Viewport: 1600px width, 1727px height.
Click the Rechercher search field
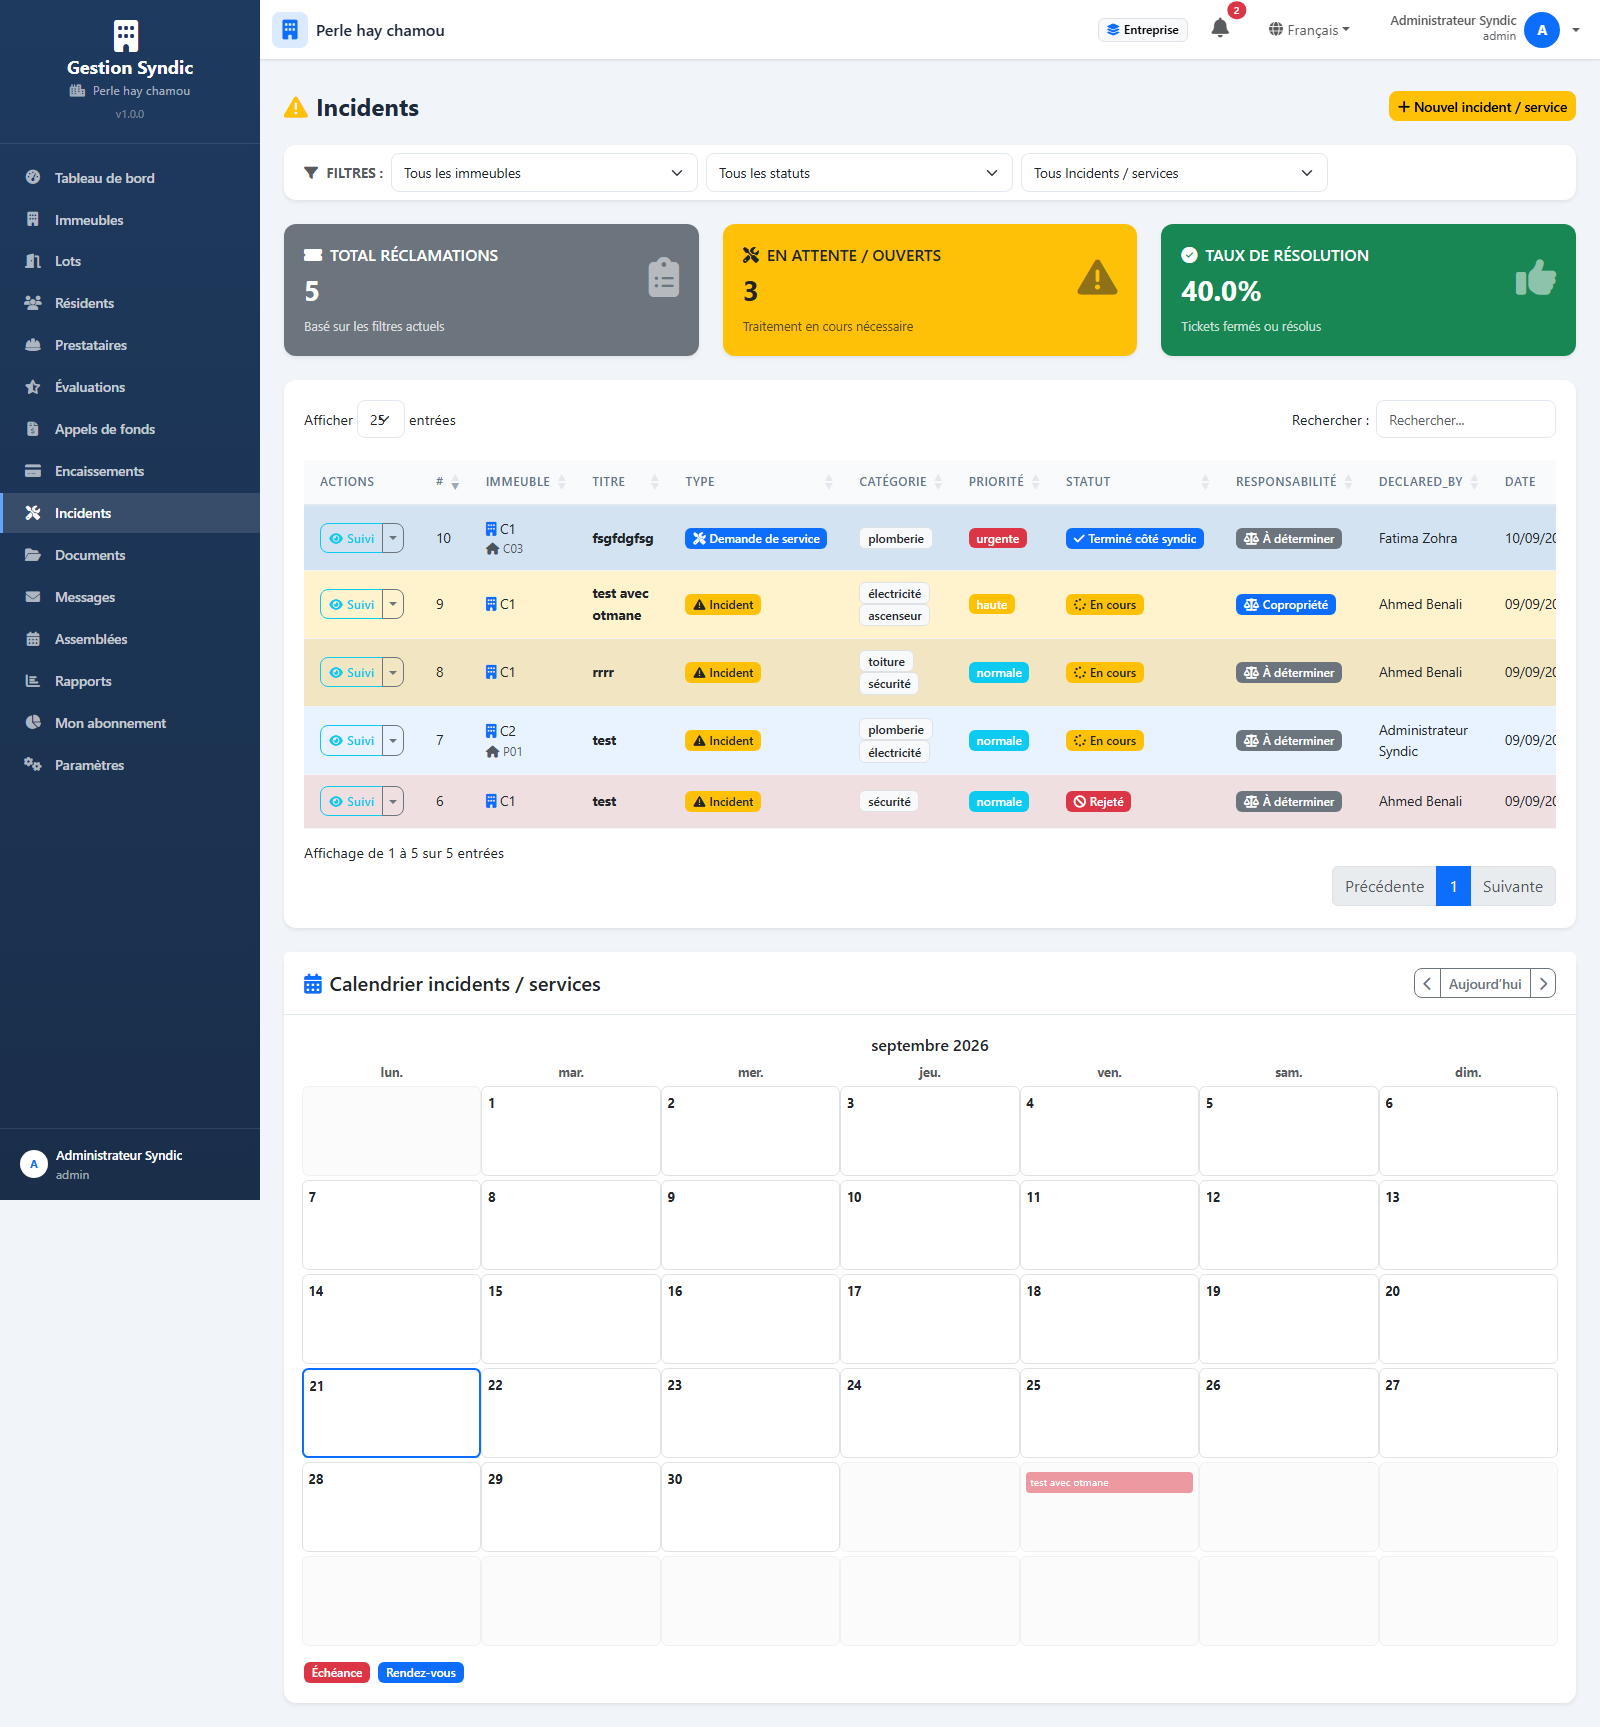(1465, 420)
